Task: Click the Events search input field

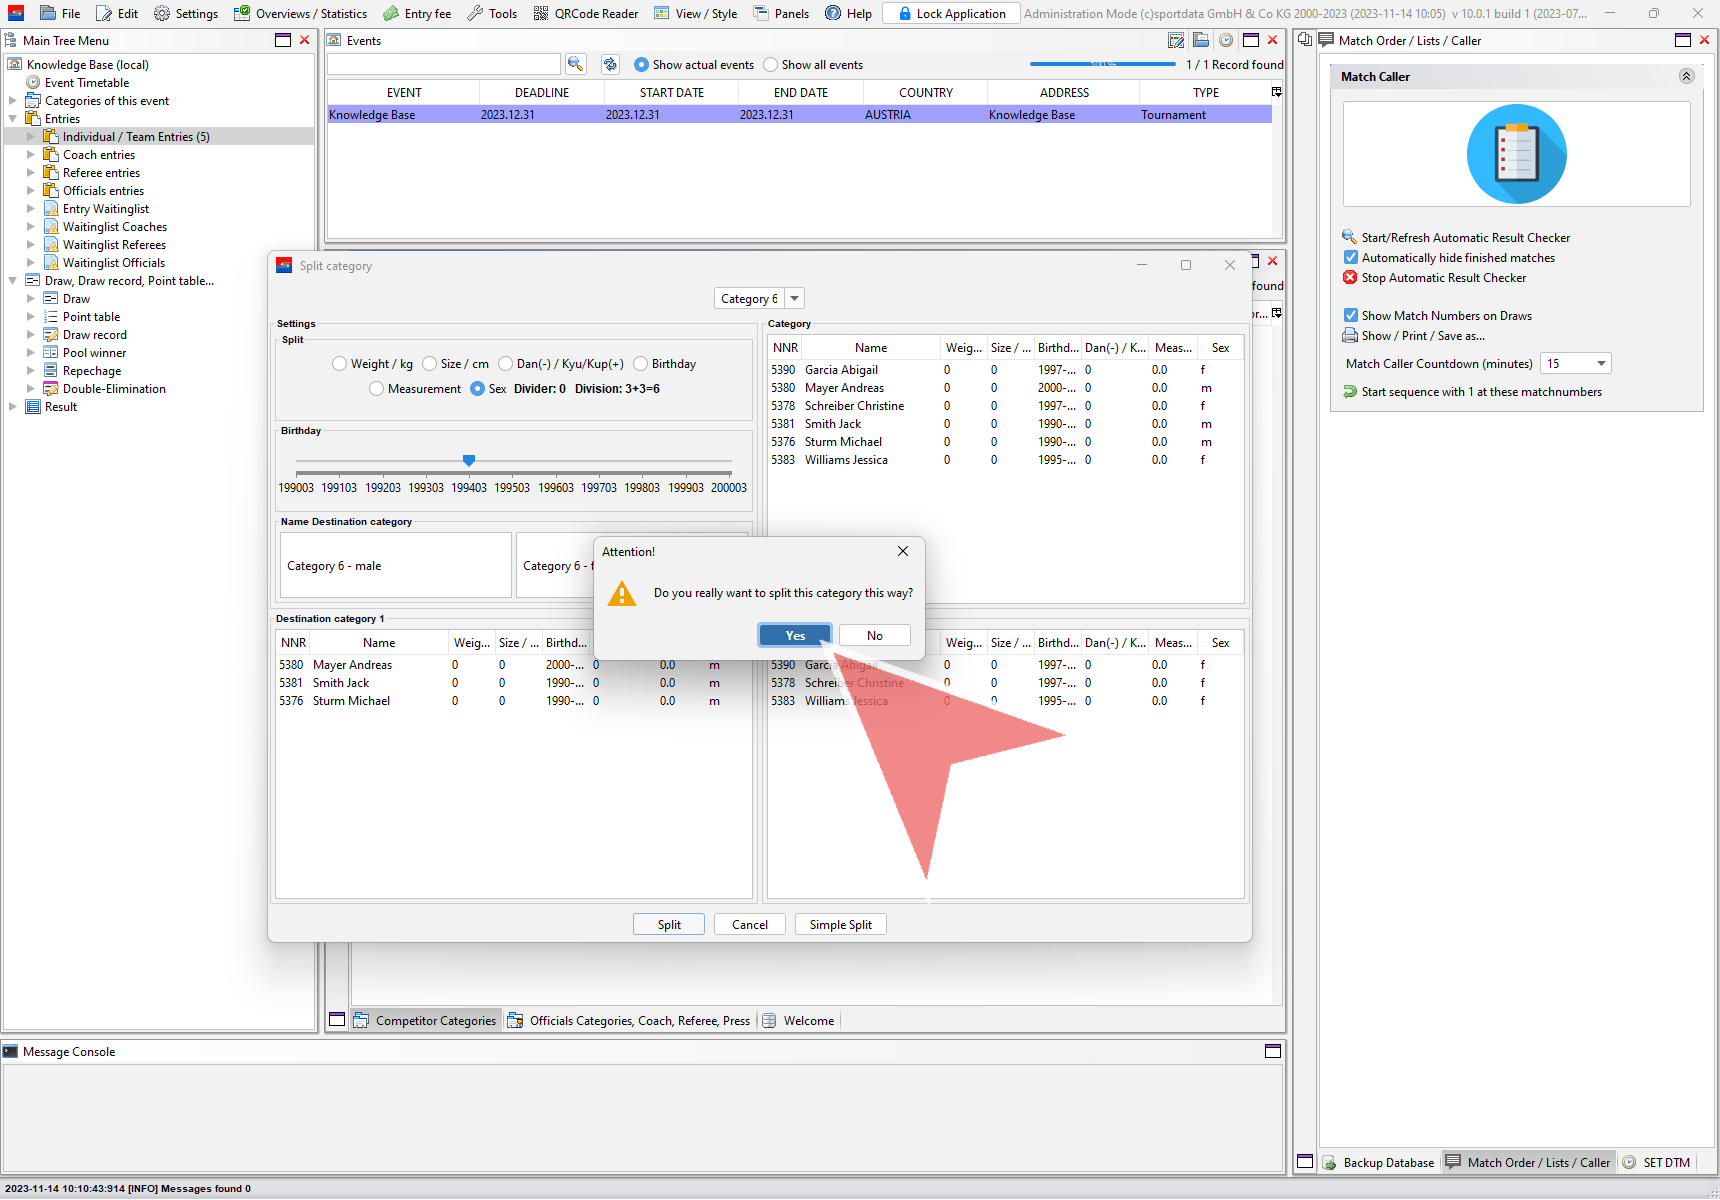Action: (x=443, y=64)
